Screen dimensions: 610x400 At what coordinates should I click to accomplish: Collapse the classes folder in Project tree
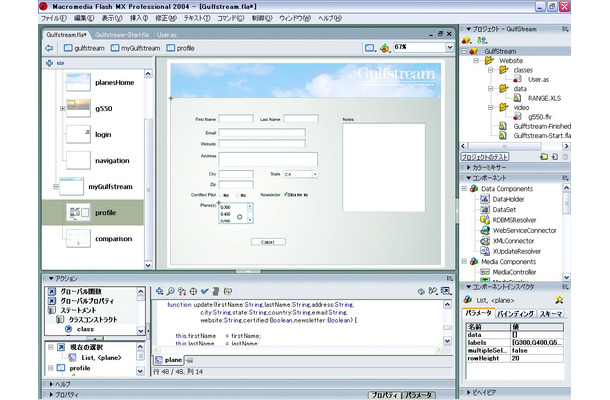tap(491, 70)
